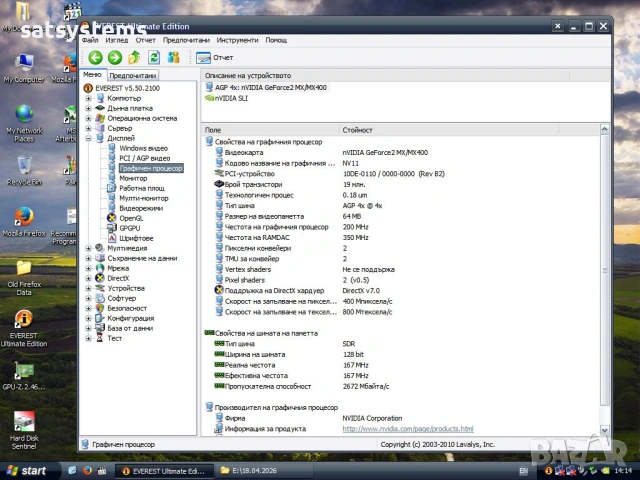Click the Refresh toolbar icon
This screenshot has height=480, width=640.
(x=154, y=58)
